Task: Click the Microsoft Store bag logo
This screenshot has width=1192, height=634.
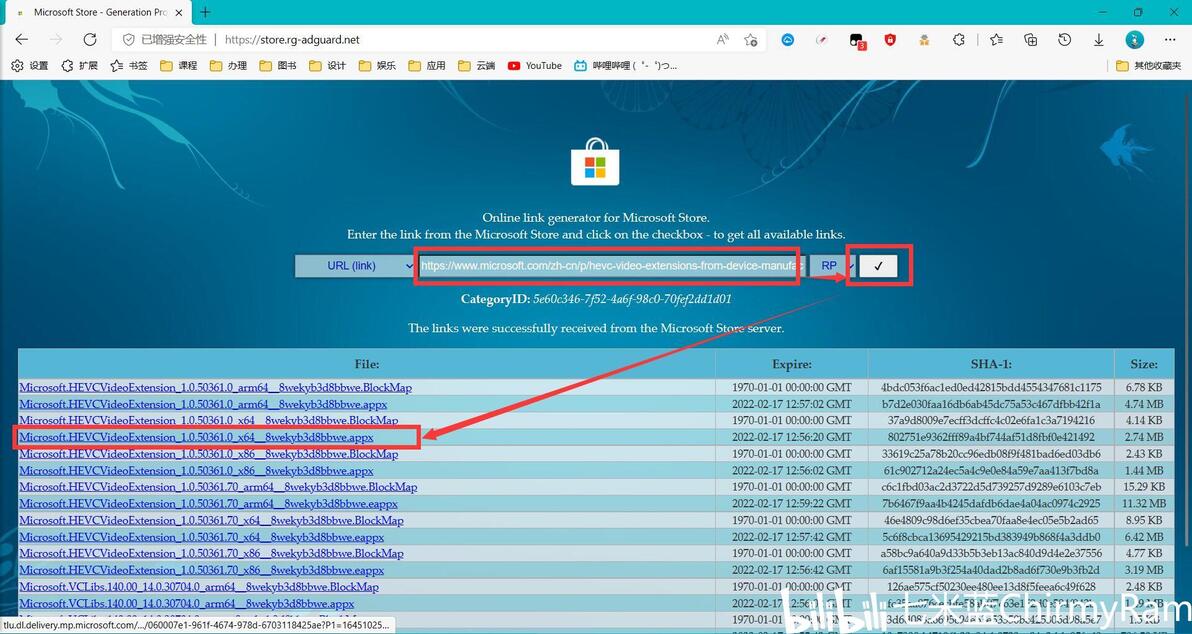Action: coord(595,161)
